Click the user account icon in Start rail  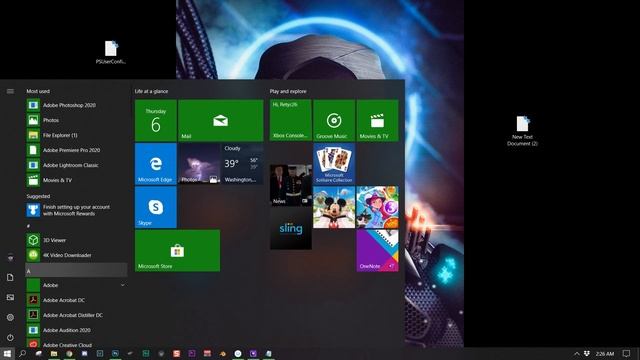coord(10,258)
